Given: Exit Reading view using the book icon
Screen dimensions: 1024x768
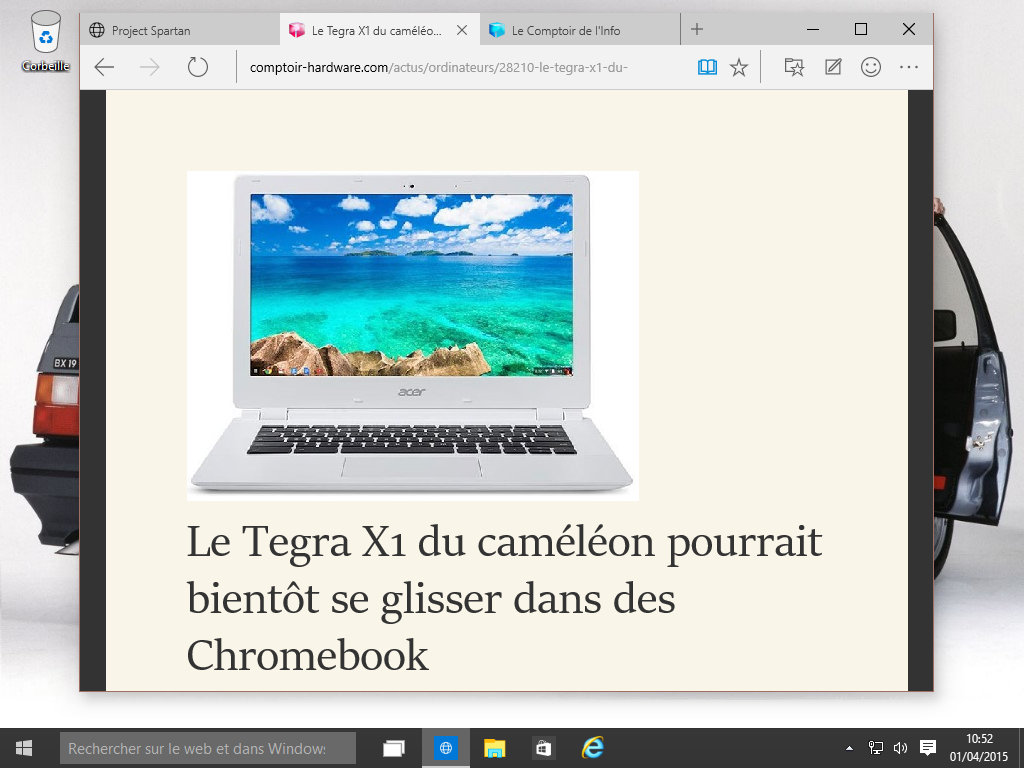Looking at the screenshot, I should click(x=707, y=67).
